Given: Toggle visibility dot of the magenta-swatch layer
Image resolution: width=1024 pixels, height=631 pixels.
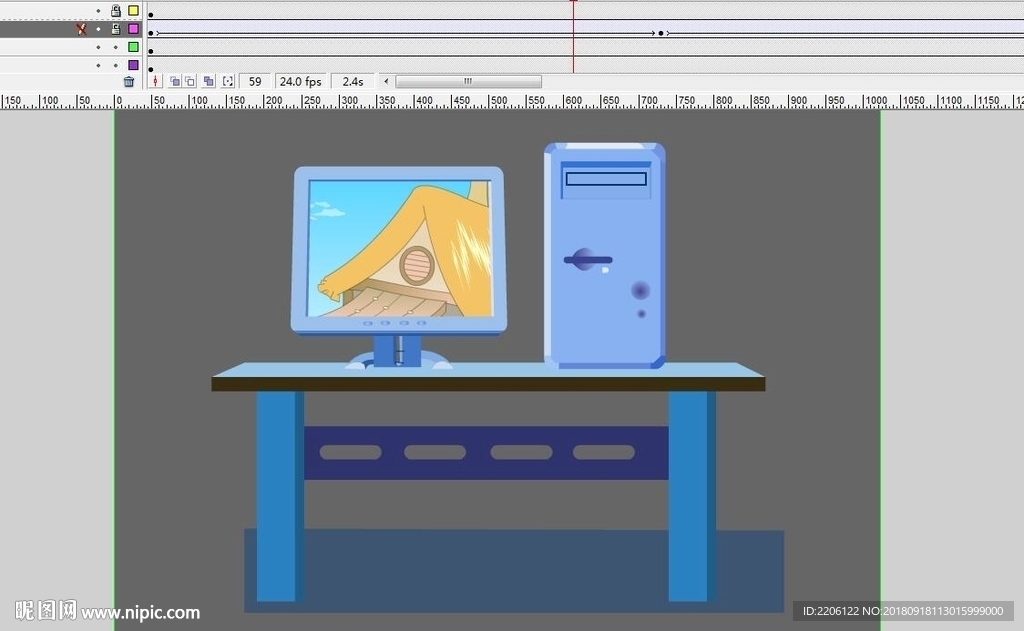Looking at the screenshot, I should coord(98,29).
